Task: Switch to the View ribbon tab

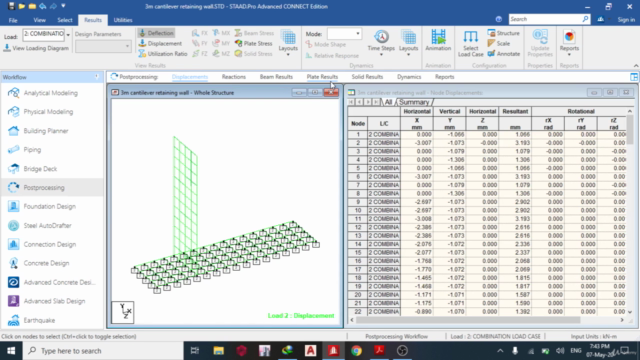Action: pos(40,20)
